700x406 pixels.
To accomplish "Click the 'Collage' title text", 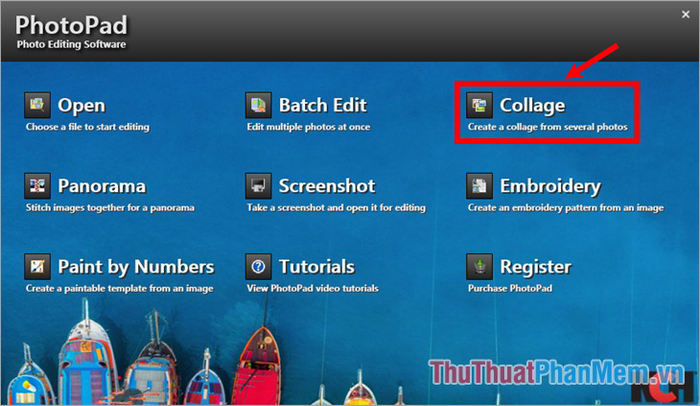I will [532, 106].
